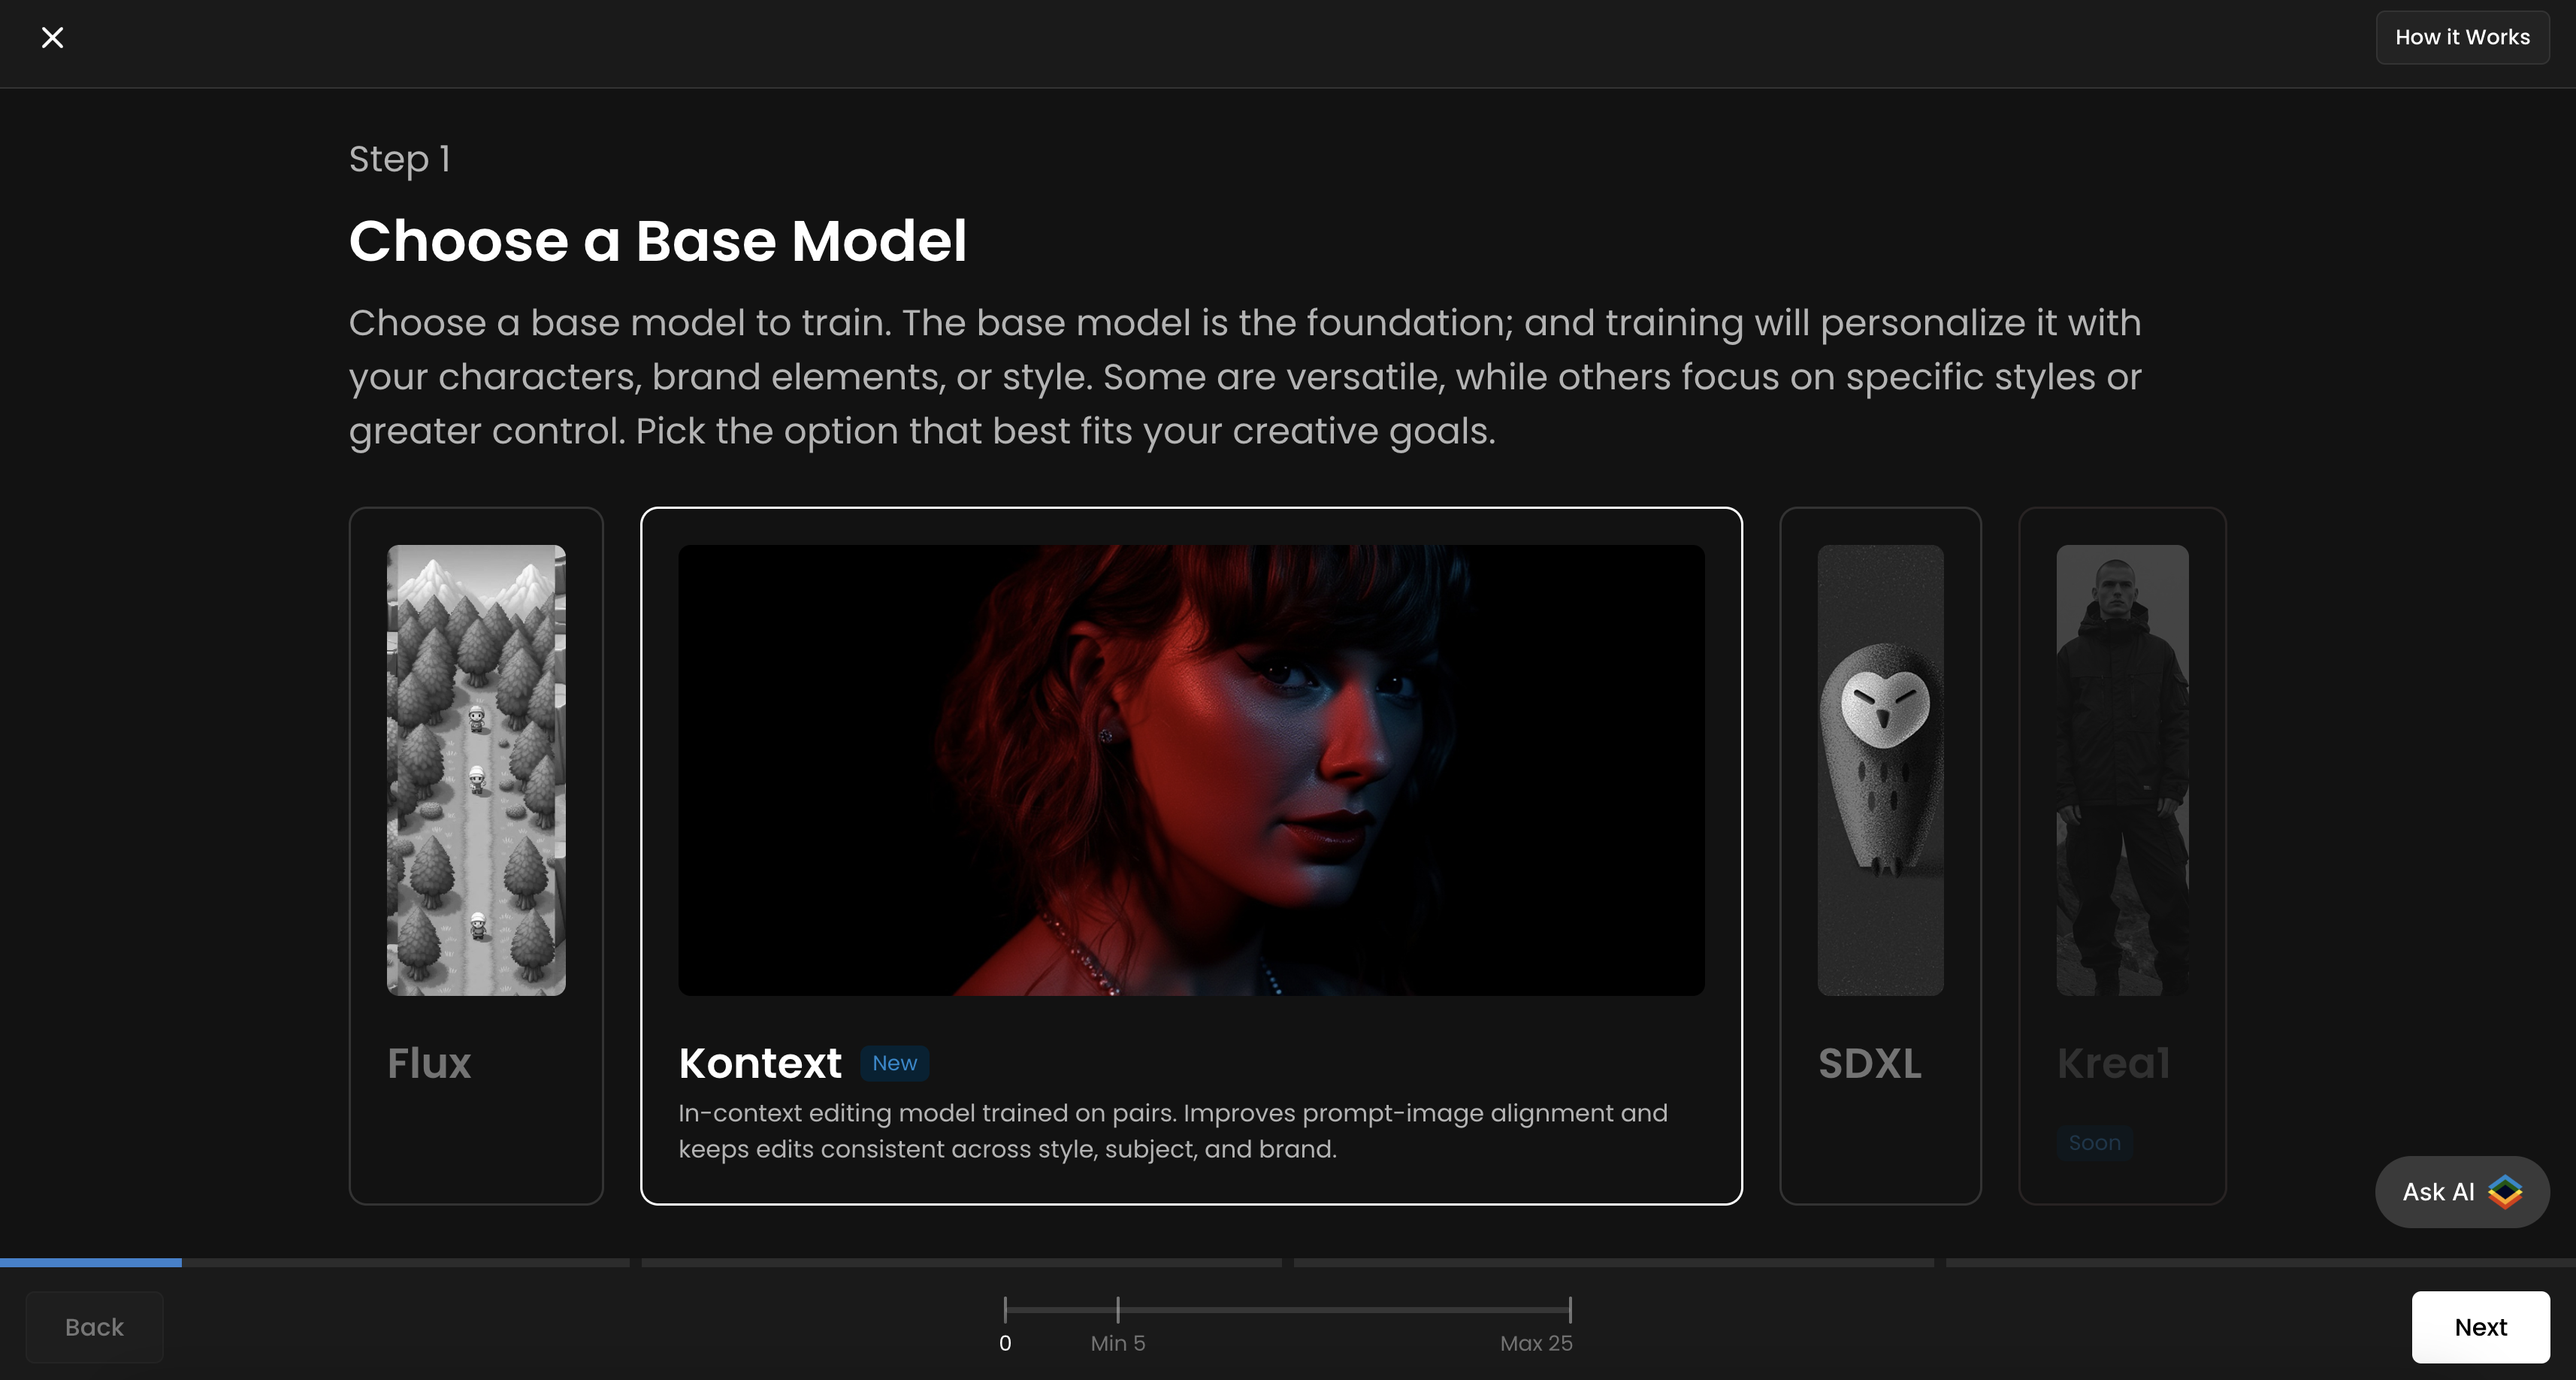Click the second step progress bar segment
The width and height of the screenshot is (2576, 1380).
pos(960,1263)
